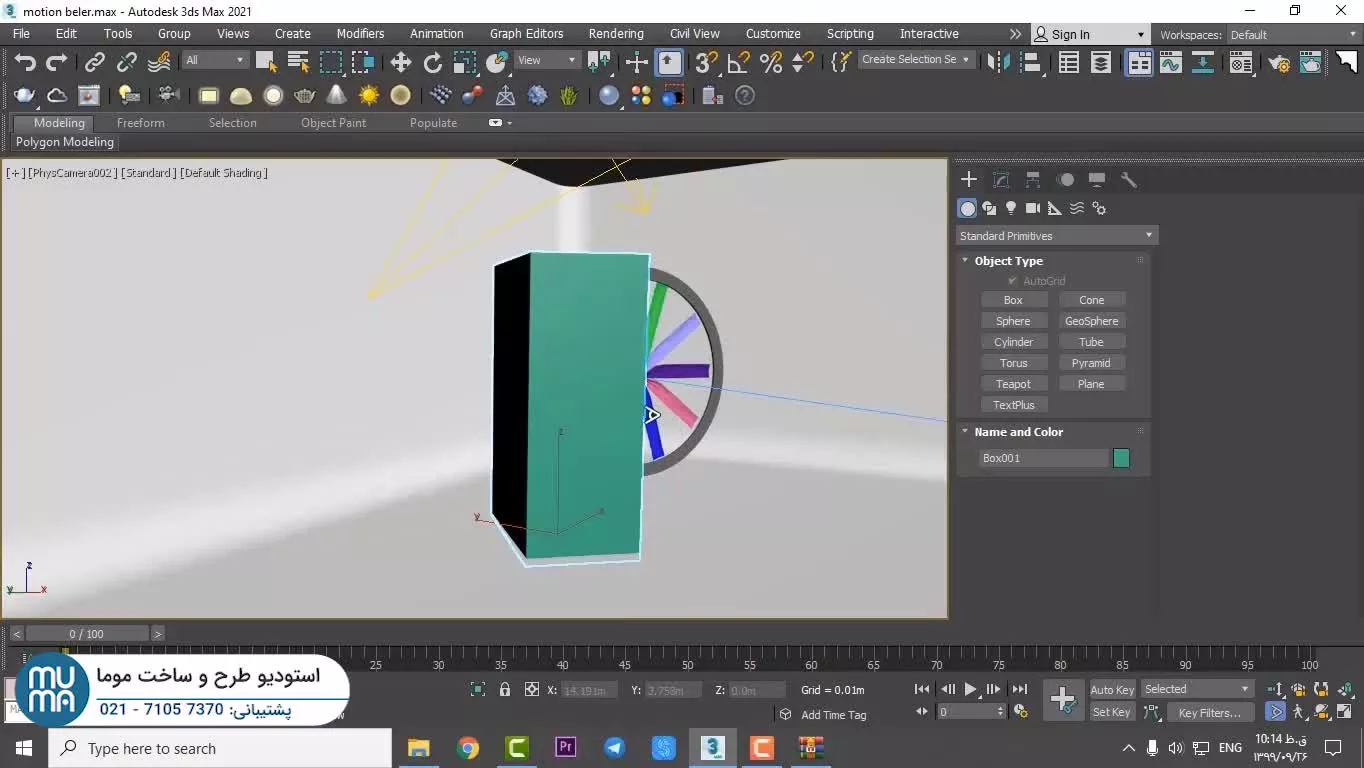Create a Torus primitive
This screenshot has height=768, width=1364.
(x=1013, y=363)
